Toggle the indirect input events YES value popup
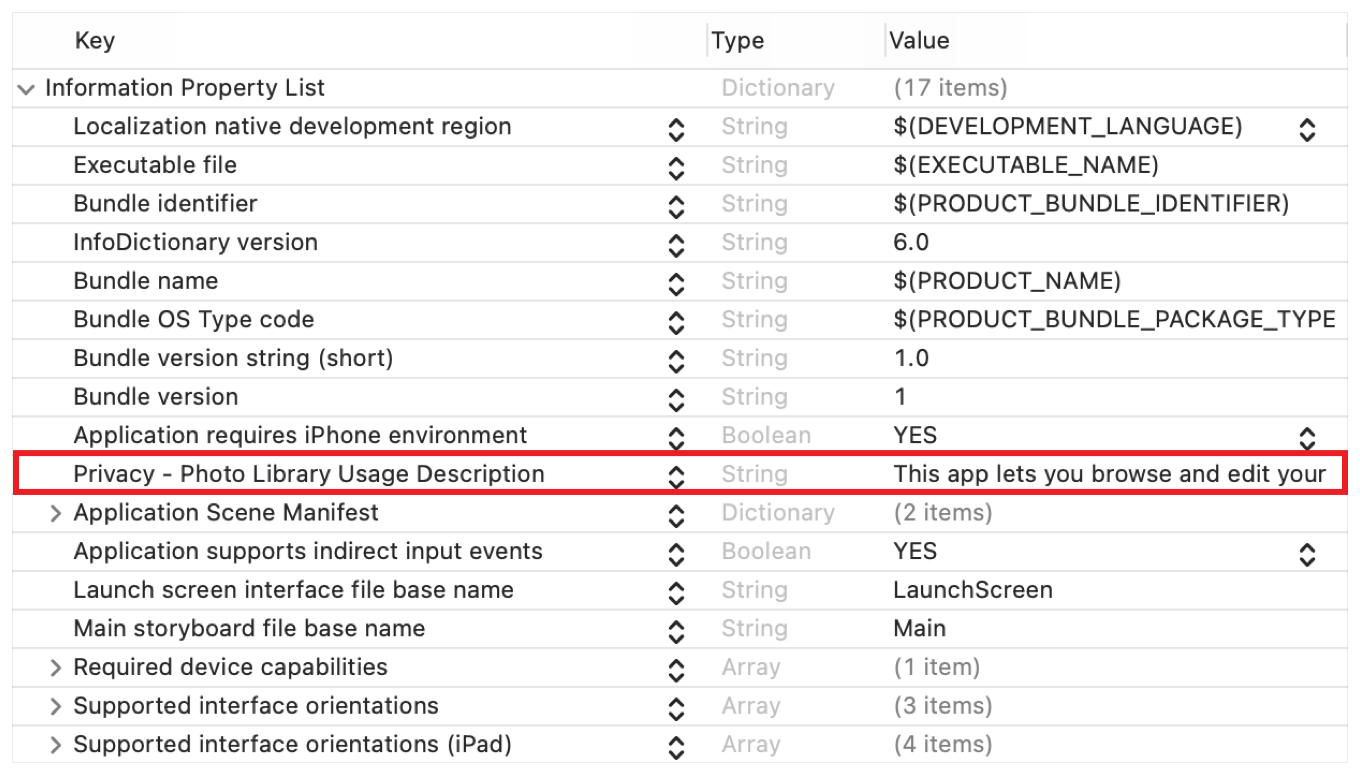The image size is (1360, 775). (x=1306, y=554)
